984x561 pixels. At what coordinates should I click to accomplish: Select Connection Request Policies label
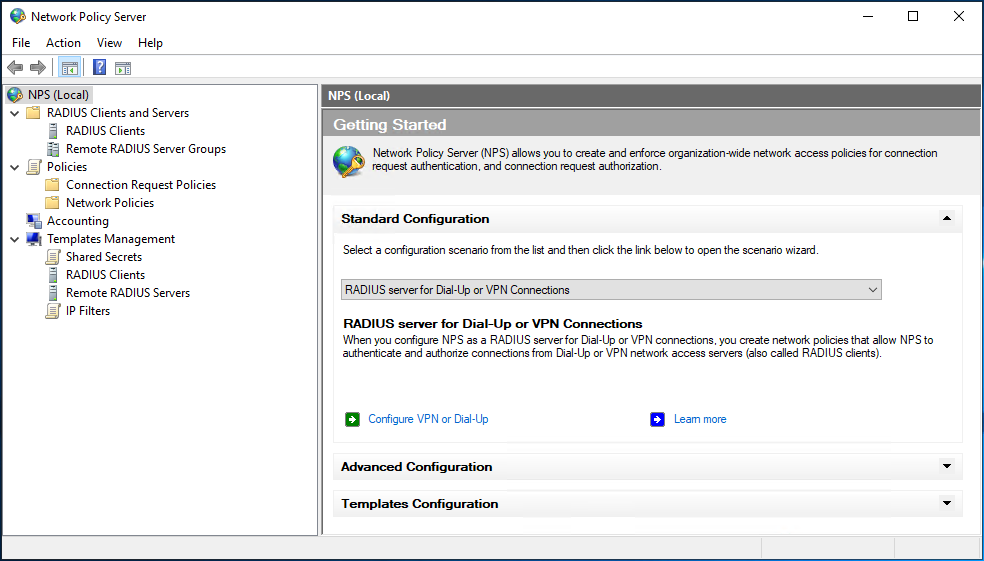[141, 185]
